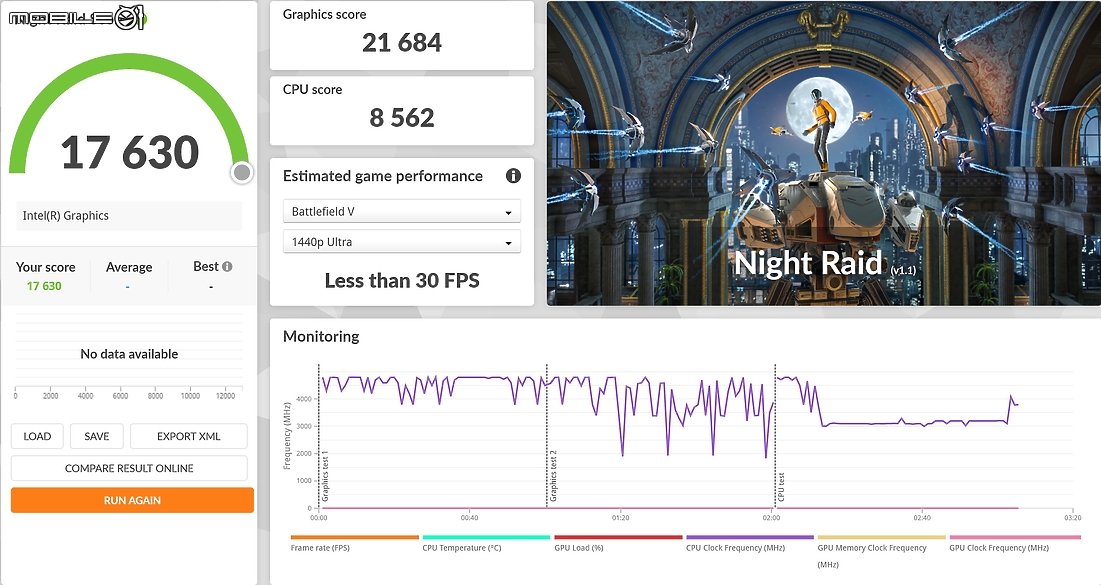Click the SAVE button

point(97,436)
